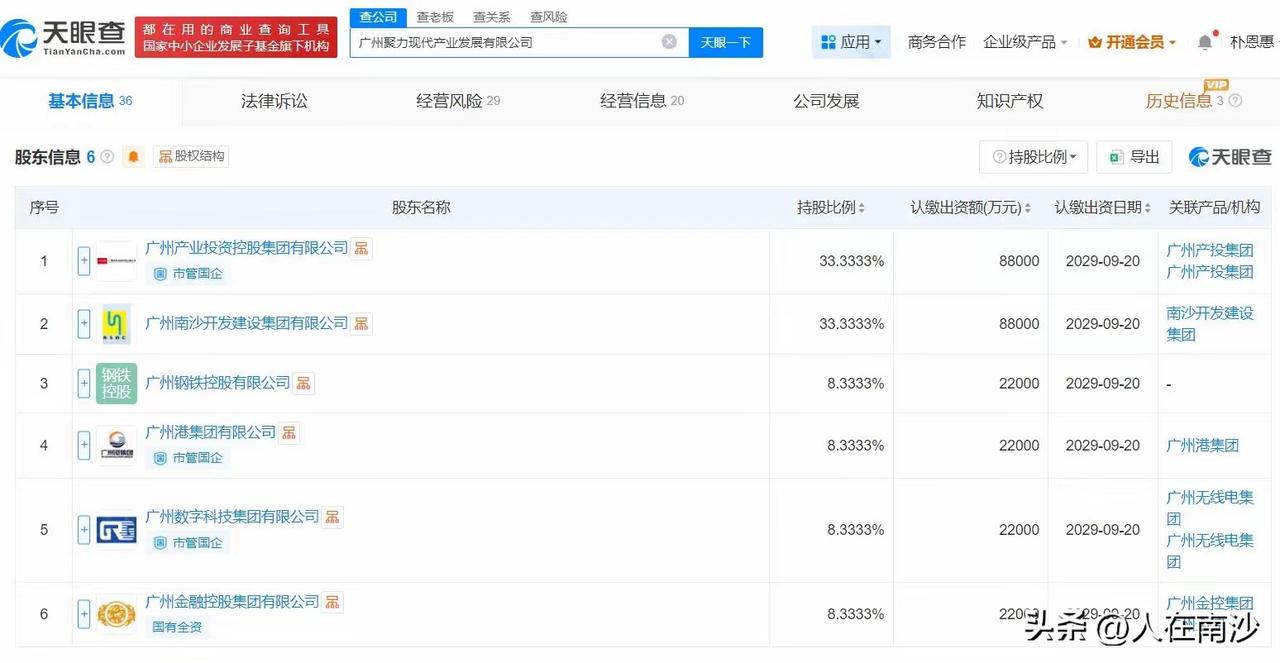The height and width of the screenshot is (663, 1280).
Task: Open the 经营风险 tab
Action: coord(458,101)
